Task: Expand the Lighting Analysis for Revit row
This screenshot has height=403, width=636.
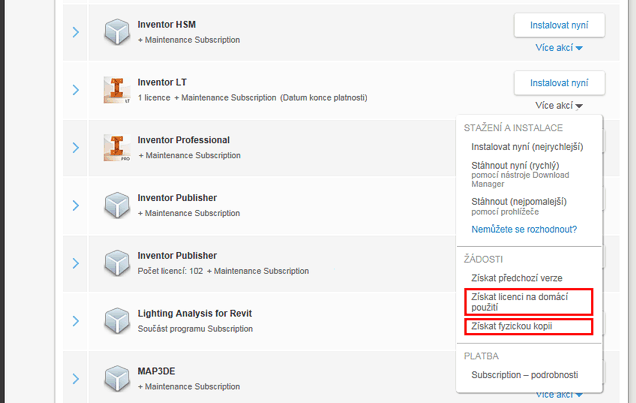Action: pos(75,321)
